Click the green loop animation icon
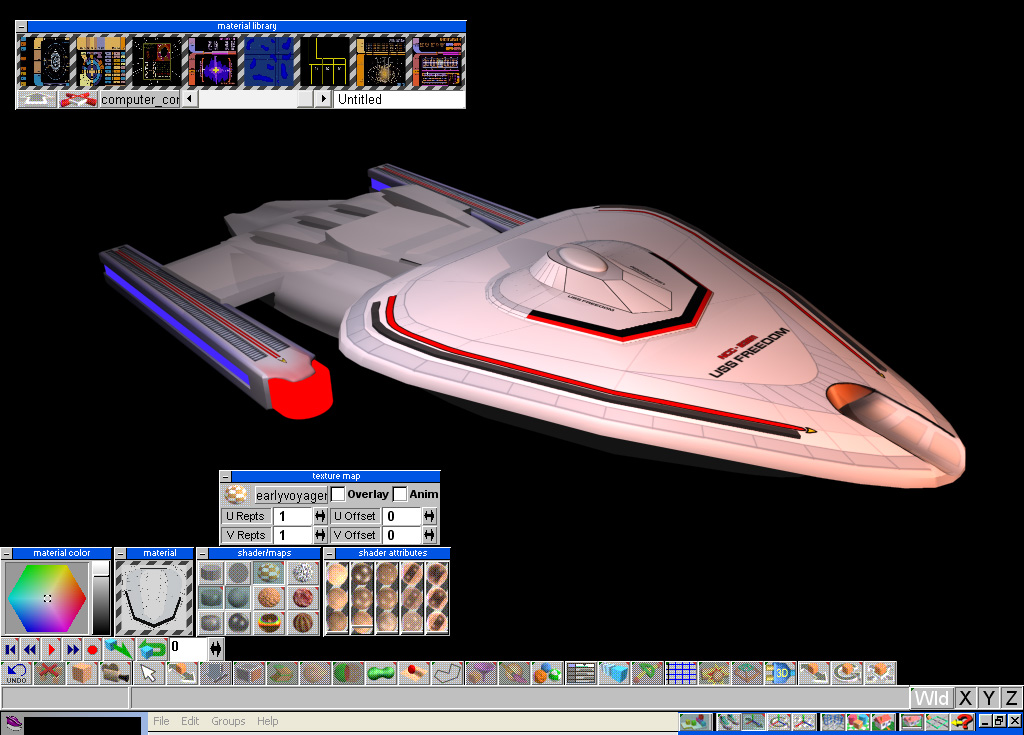Viewport: 1024px width, 735px height. 152,649
